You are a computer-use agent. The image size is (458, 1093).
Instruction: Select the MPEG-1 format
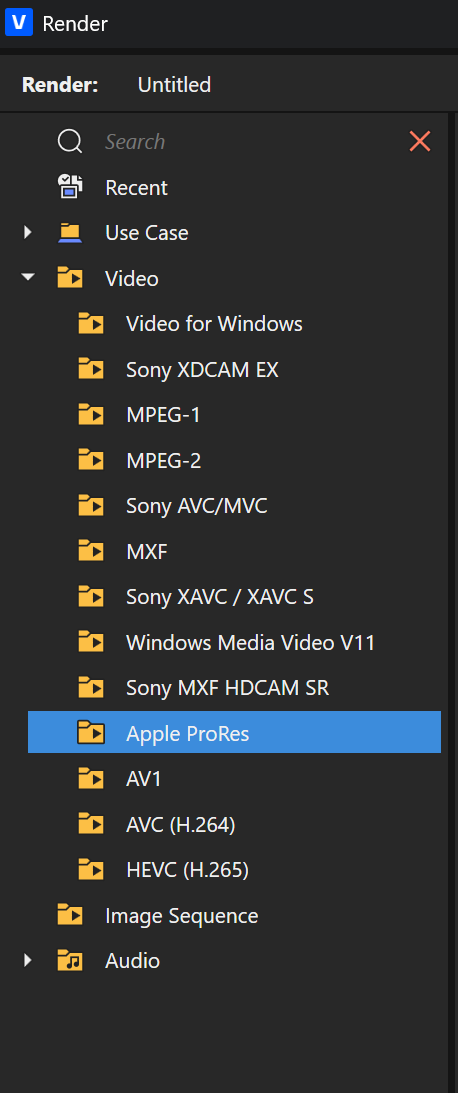pyautogui.click(x=163, y=415)
